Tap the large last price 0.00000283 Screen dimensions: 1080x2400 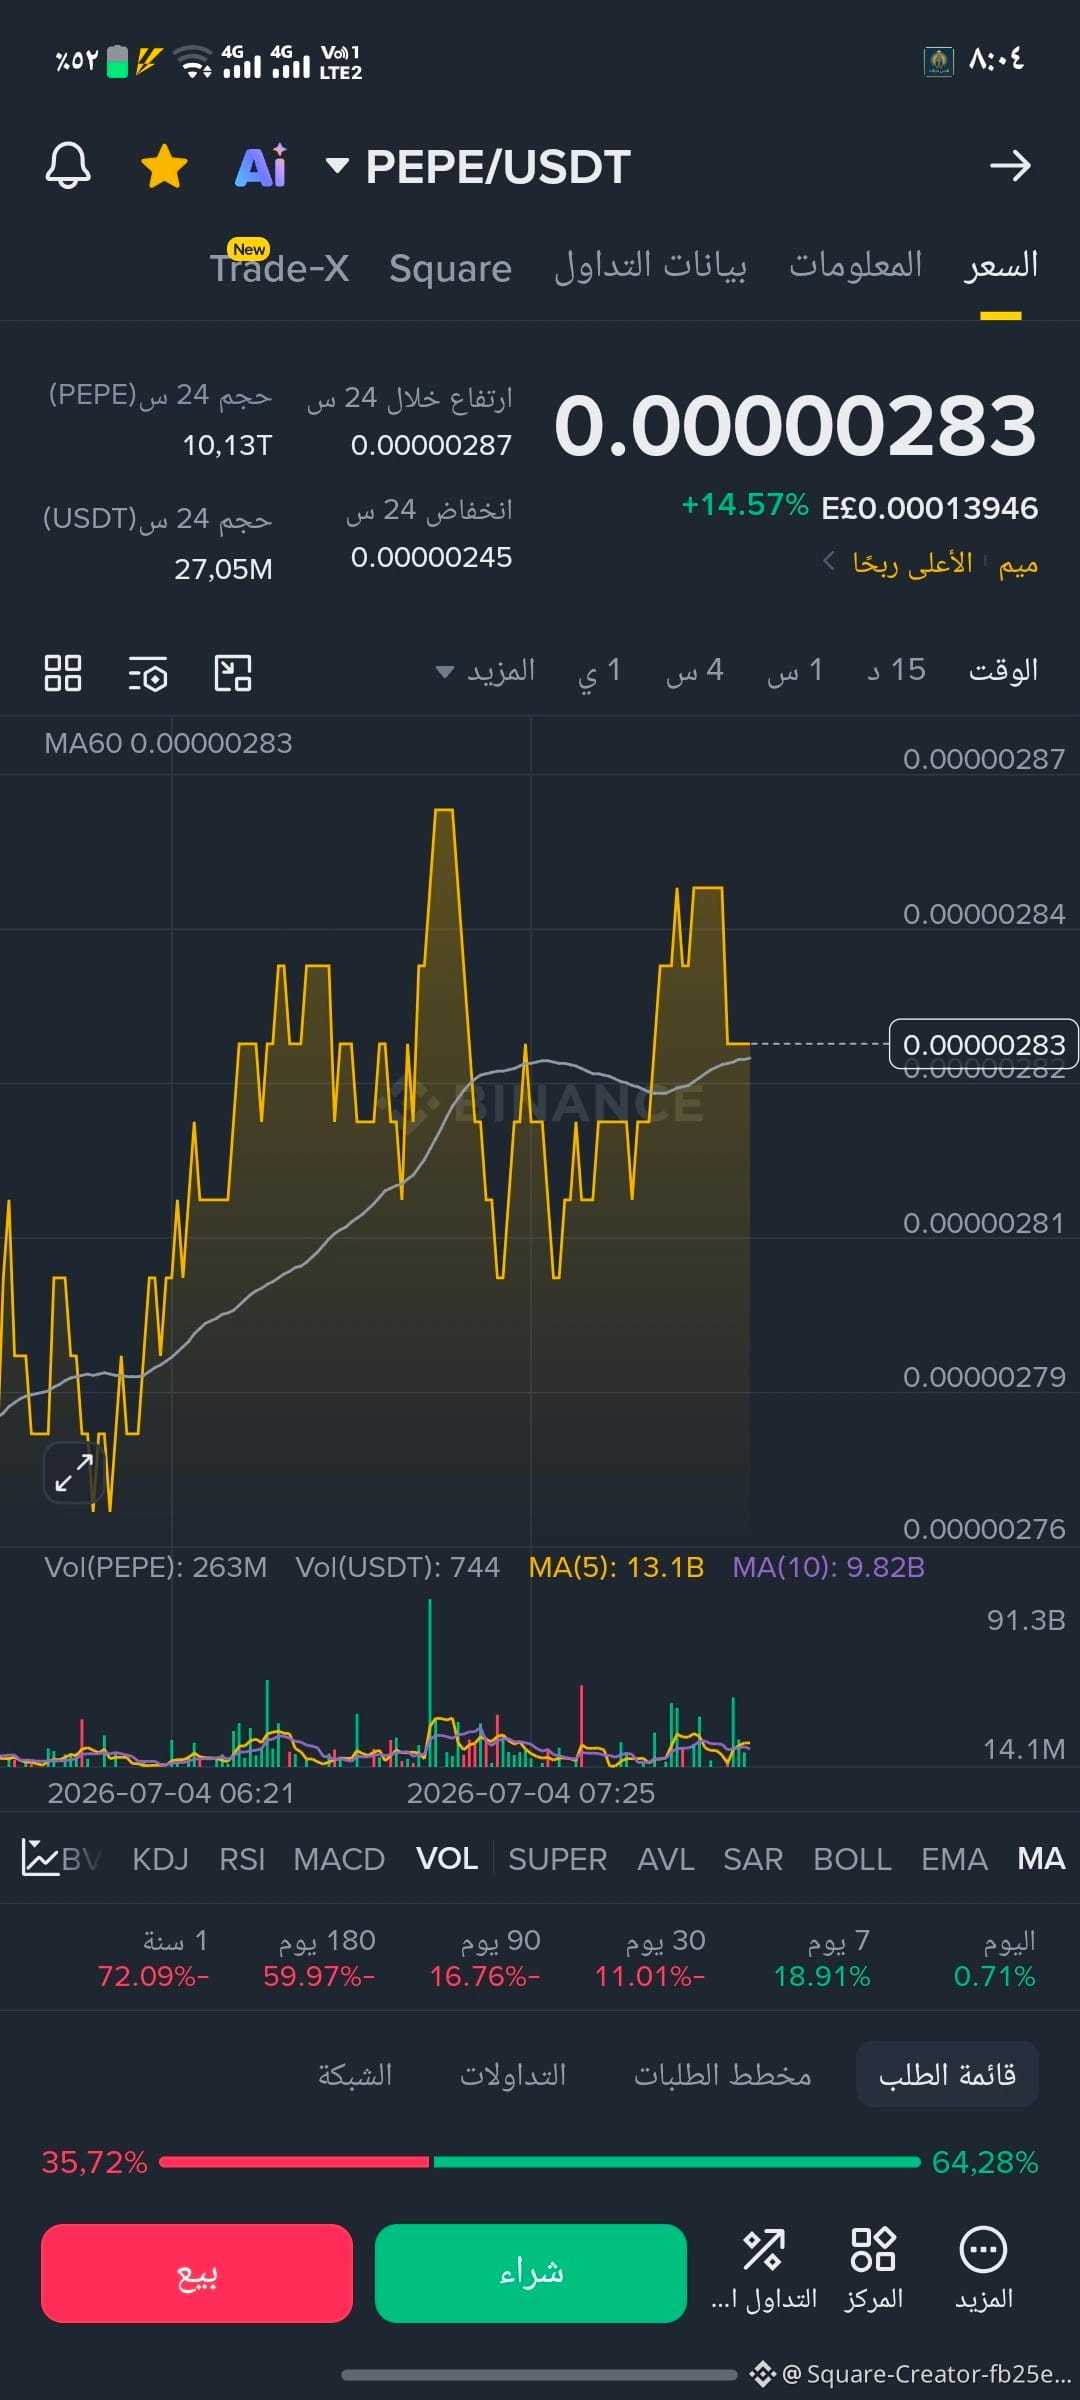(796, 426)
